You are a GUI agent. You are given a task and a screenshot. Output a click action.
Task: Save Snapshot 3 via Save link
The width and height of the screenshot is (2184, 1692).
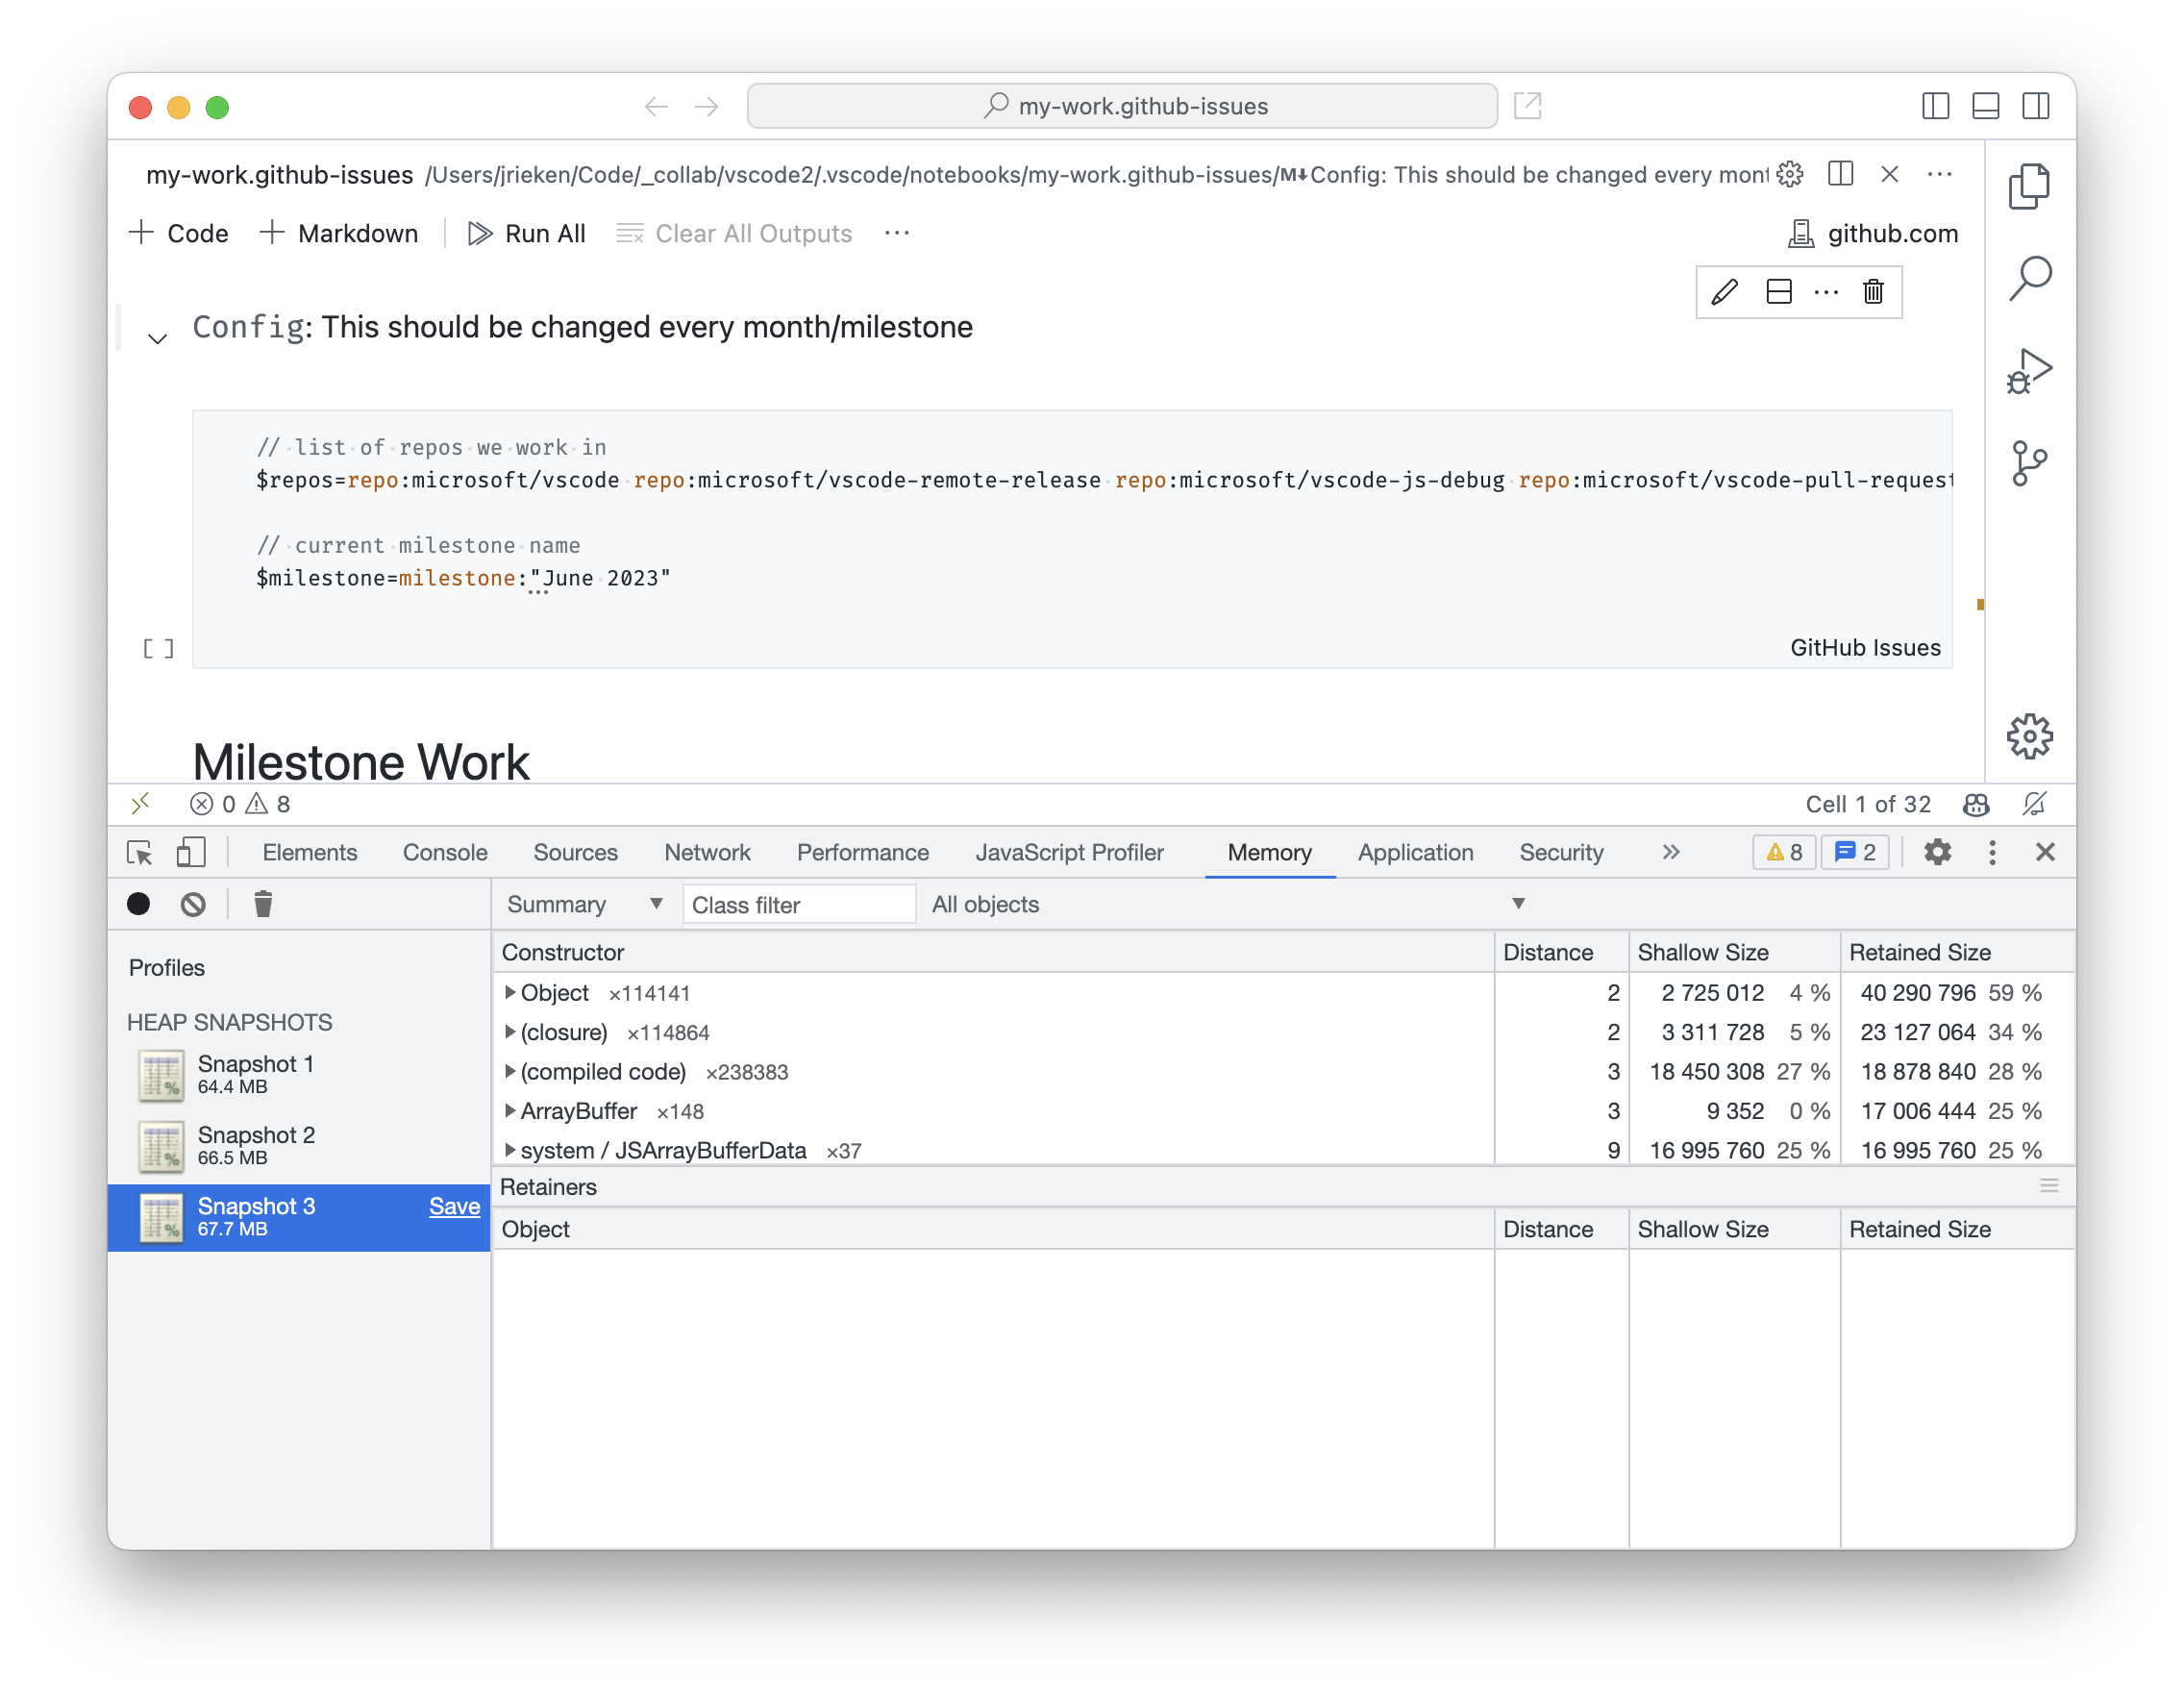(x=454, y=1206)
